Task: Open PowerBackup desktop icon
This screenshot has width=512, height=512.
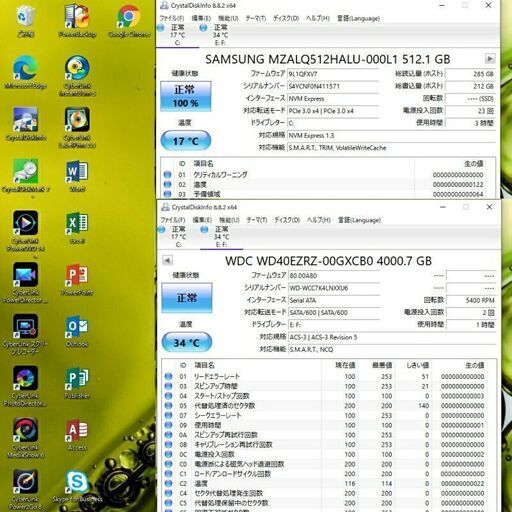Action: pos(77,21)
